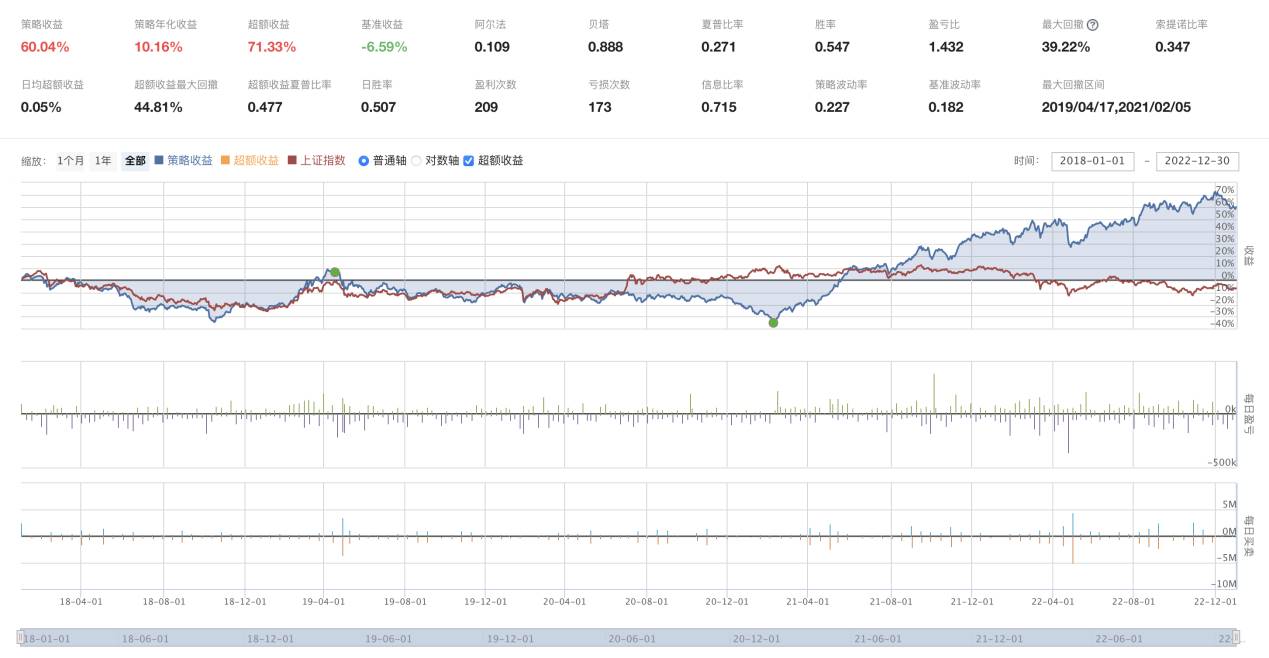Toggle the 策略收益 series label

click(x=189, y=161)
